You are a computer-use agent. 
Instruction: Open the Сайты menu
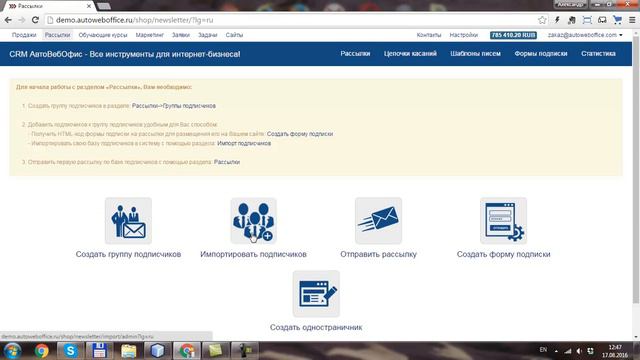[x=234, y=35]
